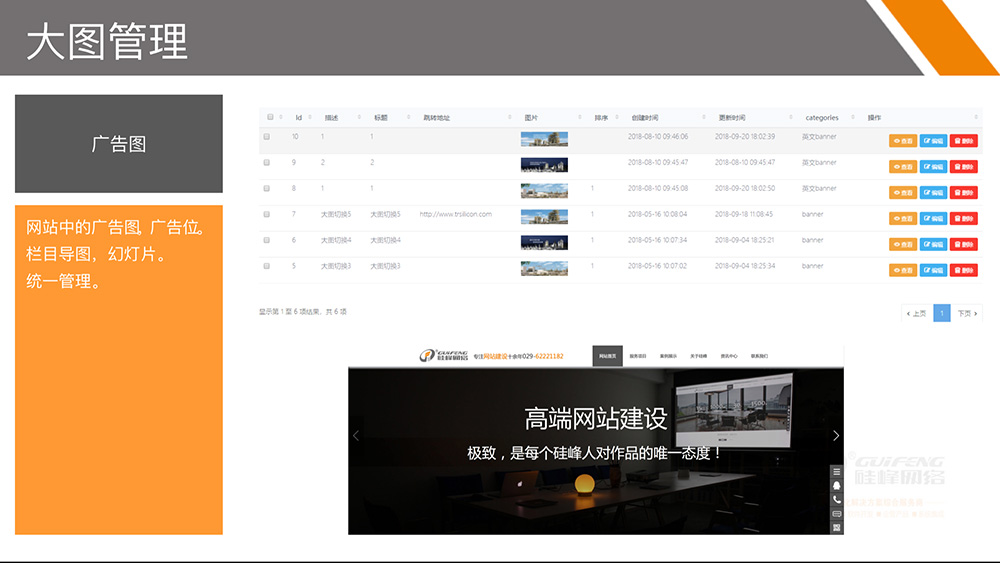
Task: Open the http://www.trsilicon.com link in row 7
Action: click(x=455, y=214)
